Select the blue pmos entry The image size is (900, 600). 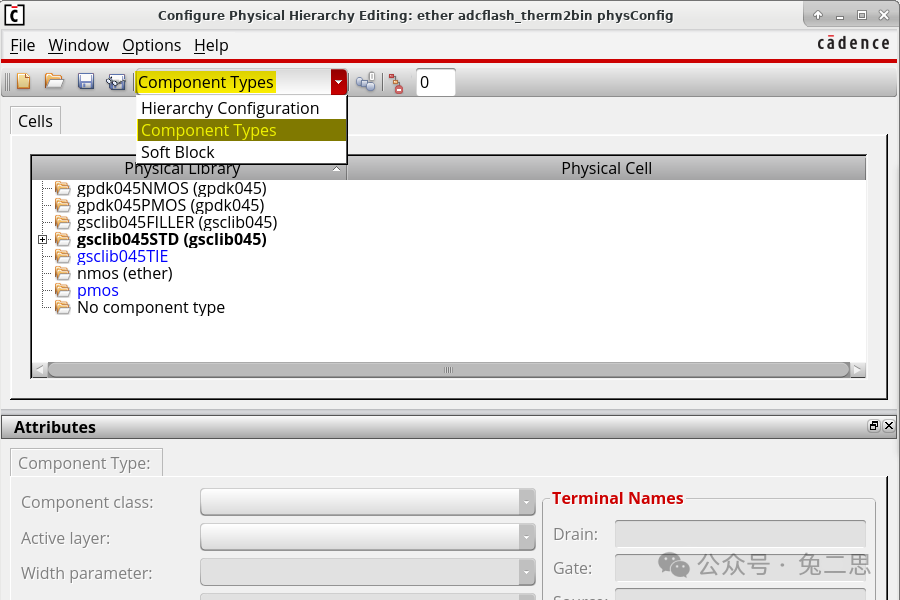tap(98, 291)
